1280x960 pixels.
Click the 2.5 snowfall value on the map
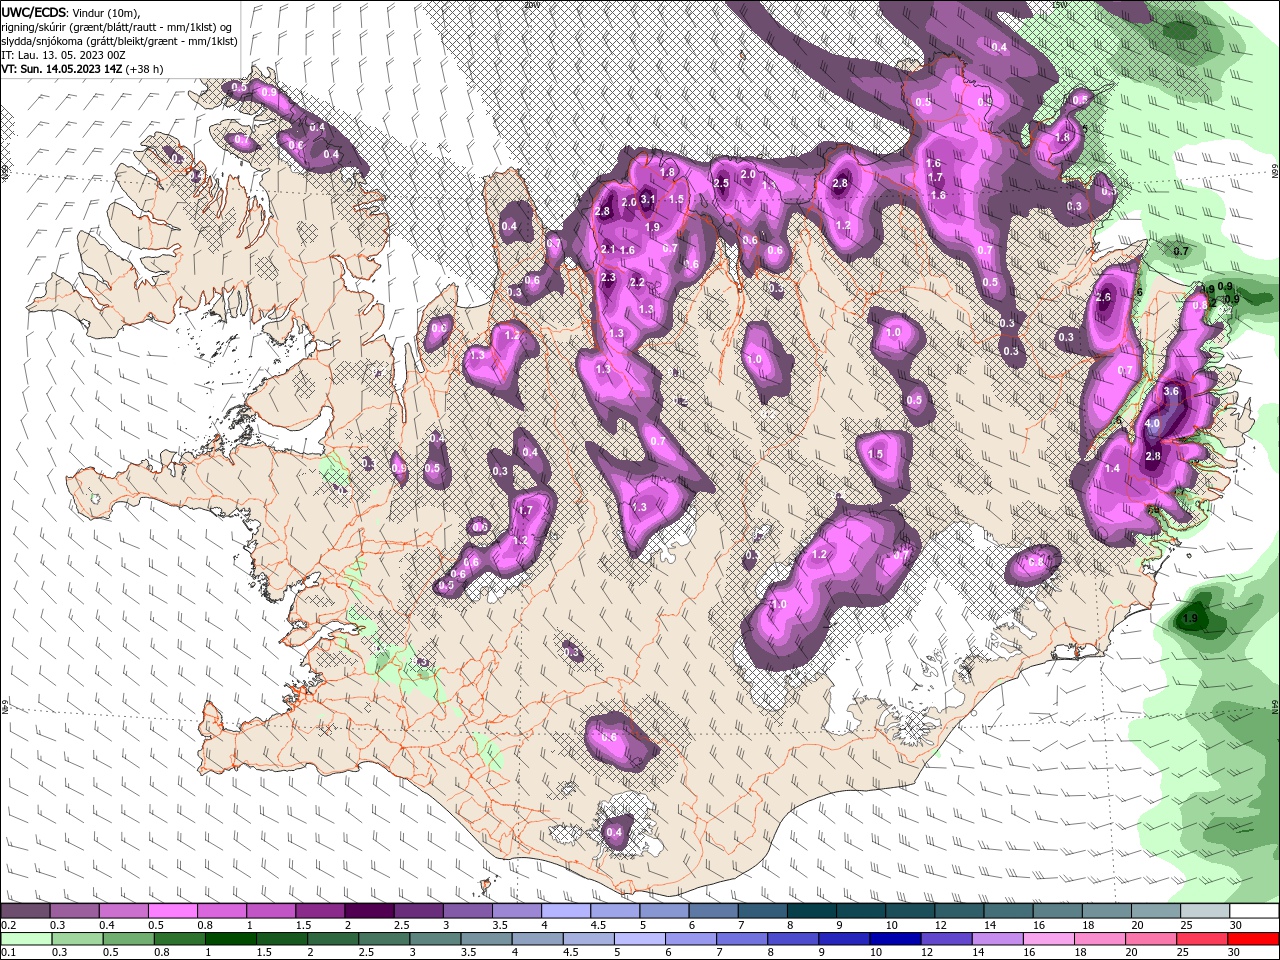(x=722, y=183)
